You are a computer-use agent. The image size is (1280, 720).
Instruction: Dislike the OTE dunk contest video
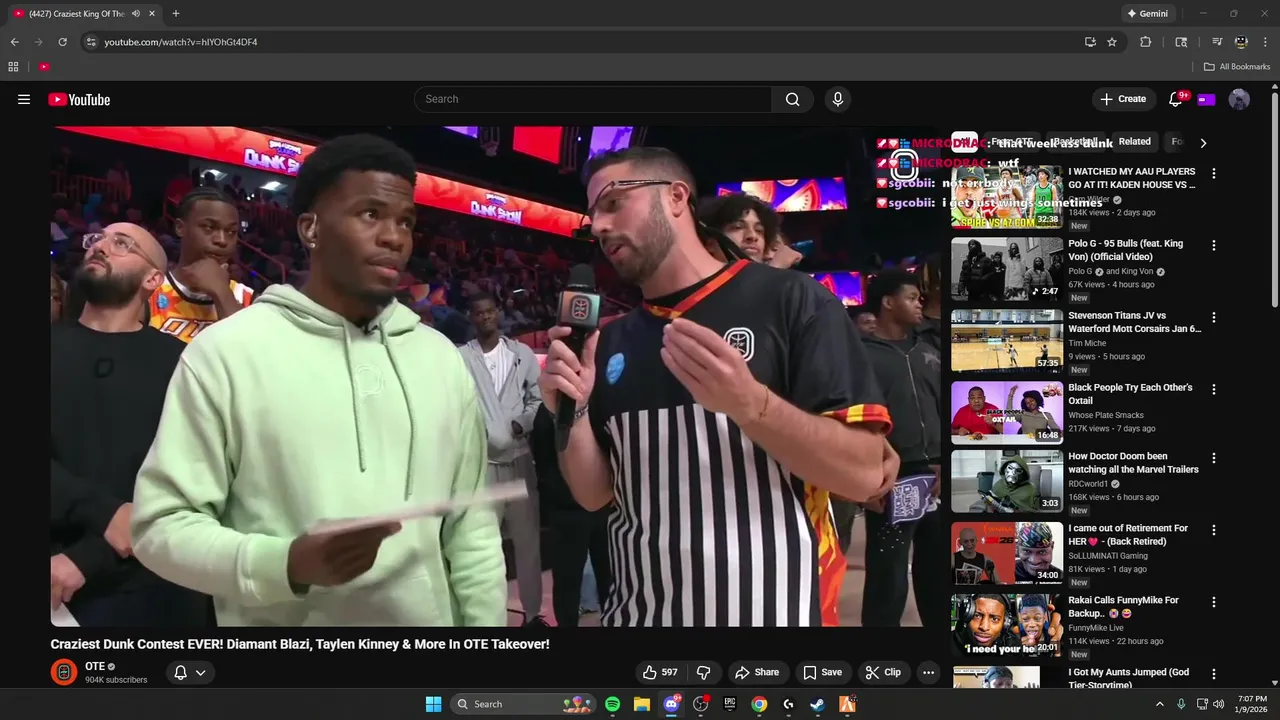click(x=704, y=672)
